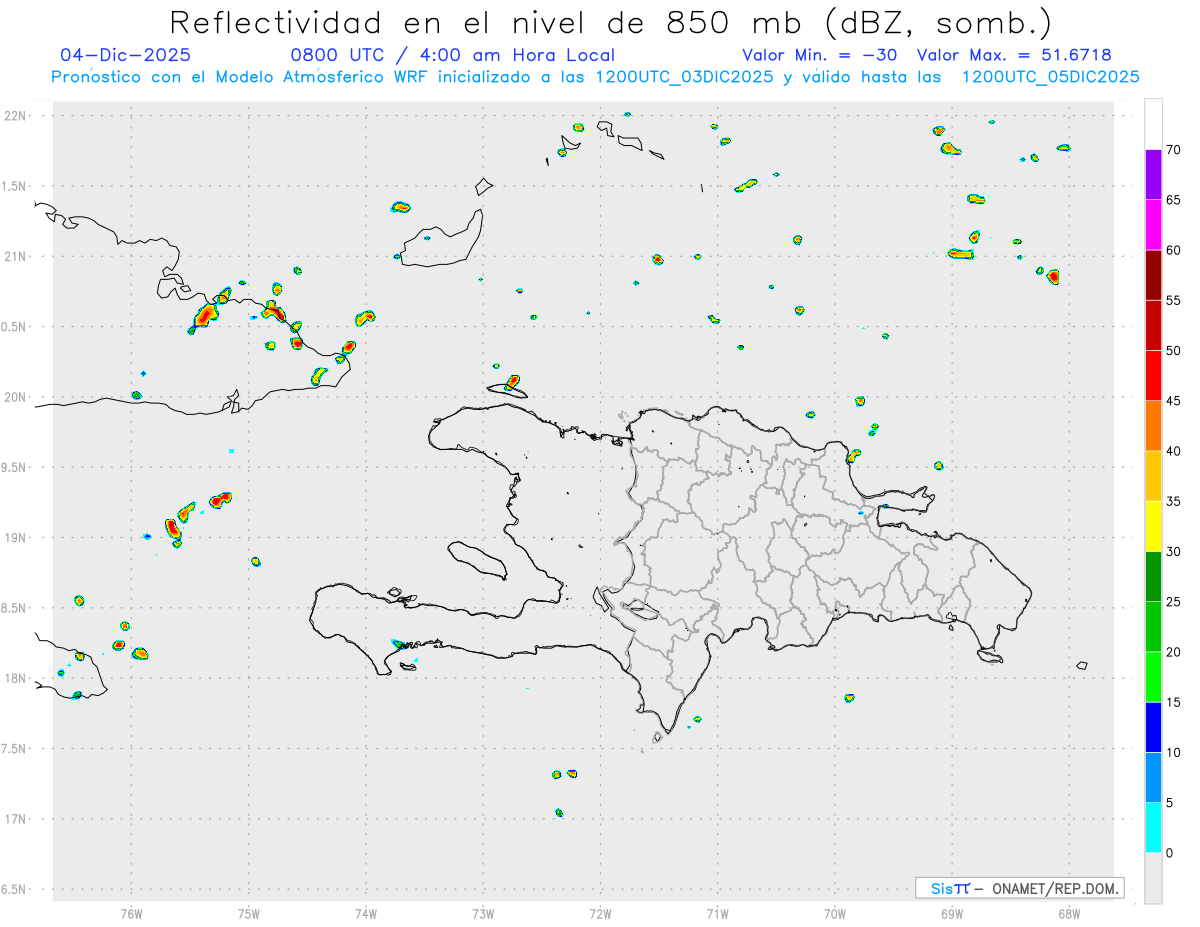Image resolution: width=1200 pixels, height=927 pixels.
Task: Click the magenta 60–65 dBZ legend band
Action: [1153, 224]
